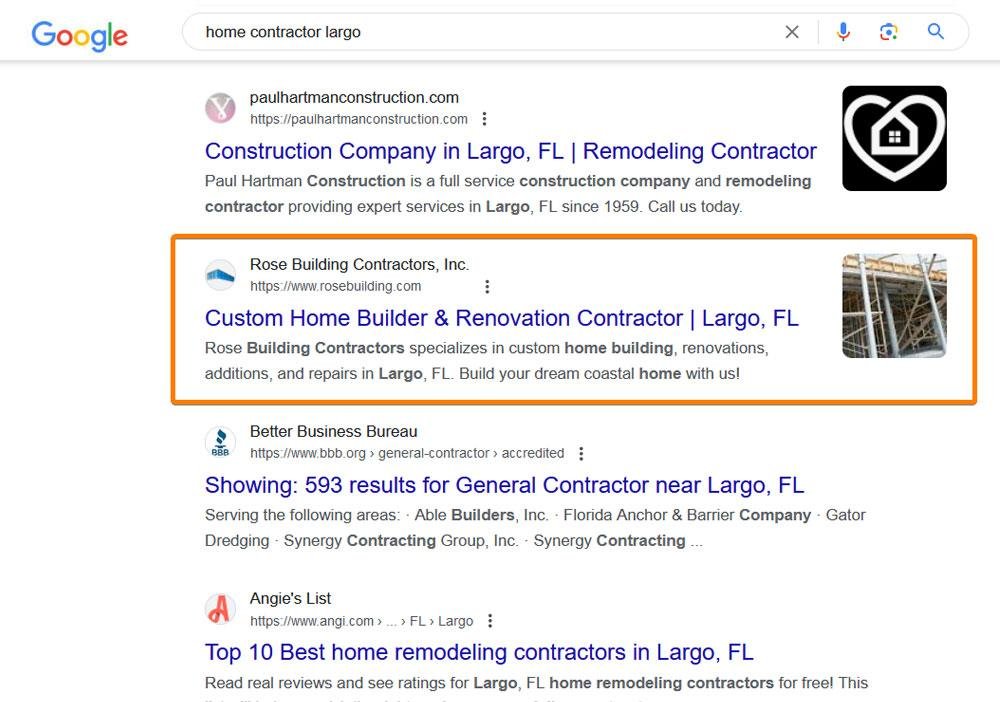Click the Angie's List favicon
This screenshot has height=702, width=1000.
(x=220, y=609)
